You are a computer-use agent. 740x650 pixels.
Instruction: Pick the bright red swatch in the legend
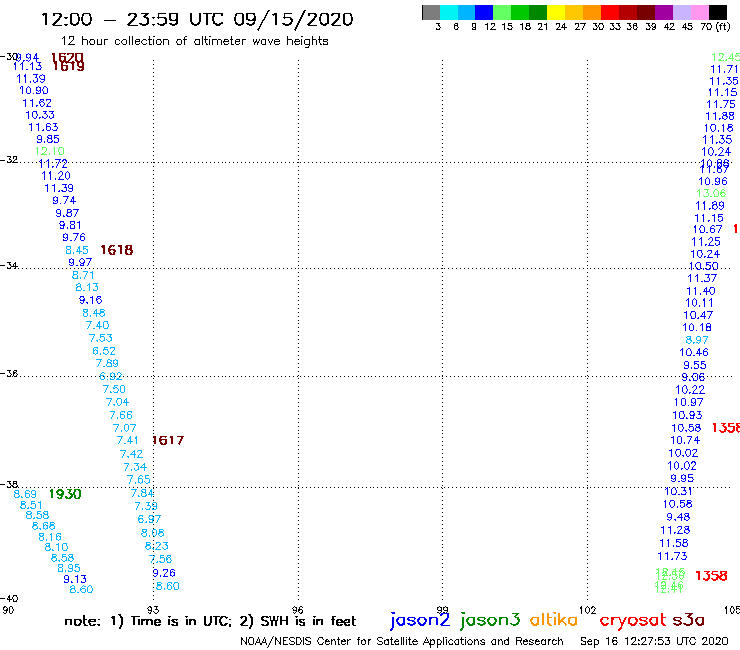coord(610,12)
